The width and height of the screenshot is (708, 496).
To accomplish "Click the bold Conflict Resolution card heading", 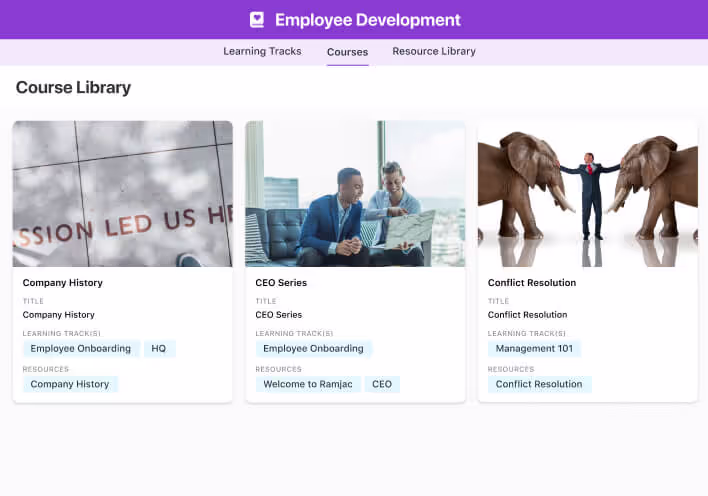I will 532,283.
